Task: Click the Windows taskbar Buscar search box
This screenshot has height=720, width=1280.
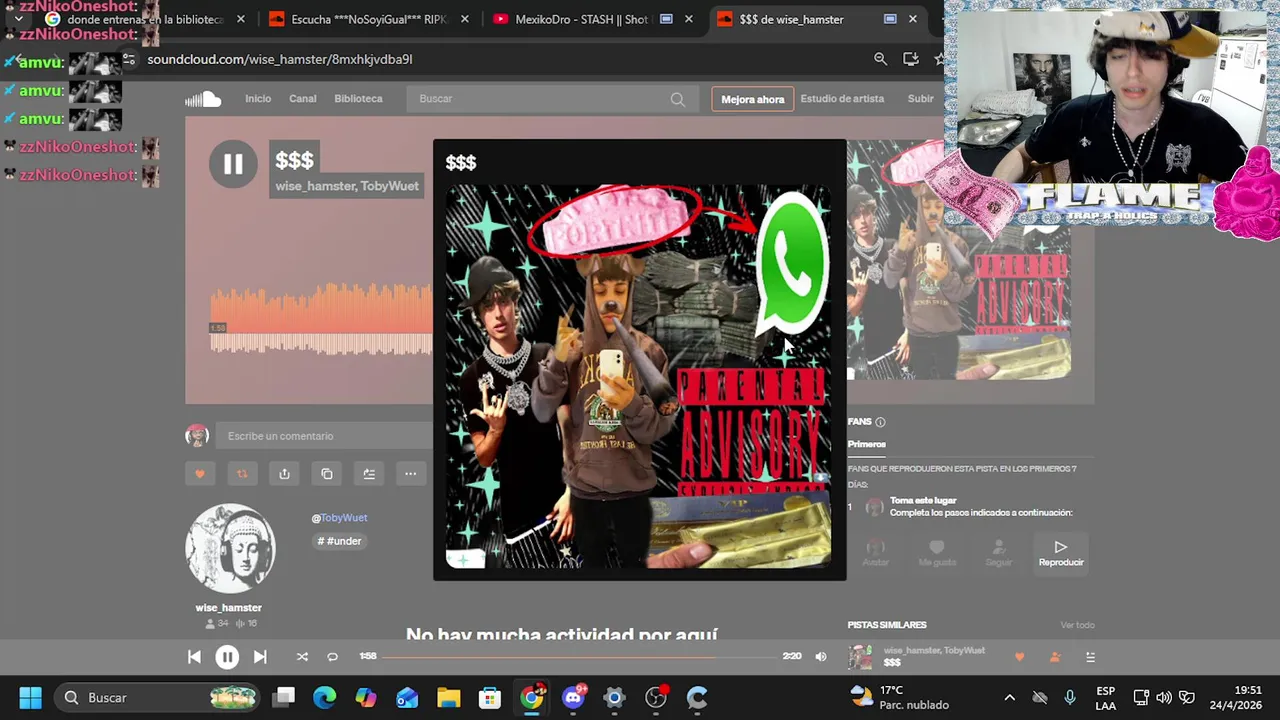Action: 158,697
